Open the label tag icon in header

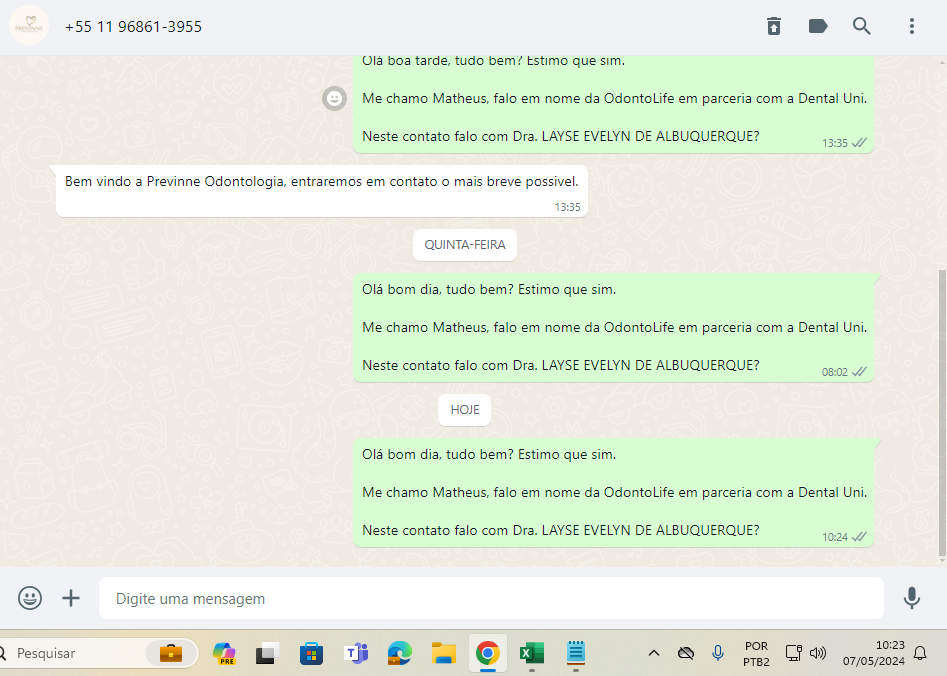tap(818, 26)
